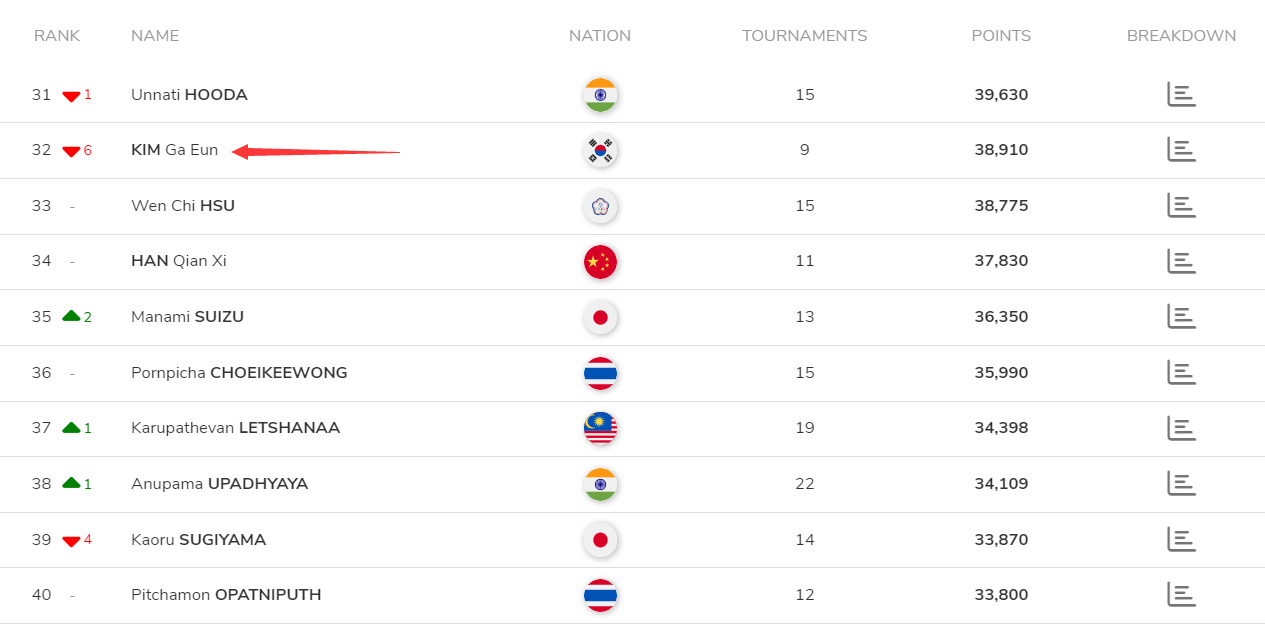Click the China flag in Han's row
This screenshot has width=1265, height=638.
pyautogui.click(x=600, y=262)
